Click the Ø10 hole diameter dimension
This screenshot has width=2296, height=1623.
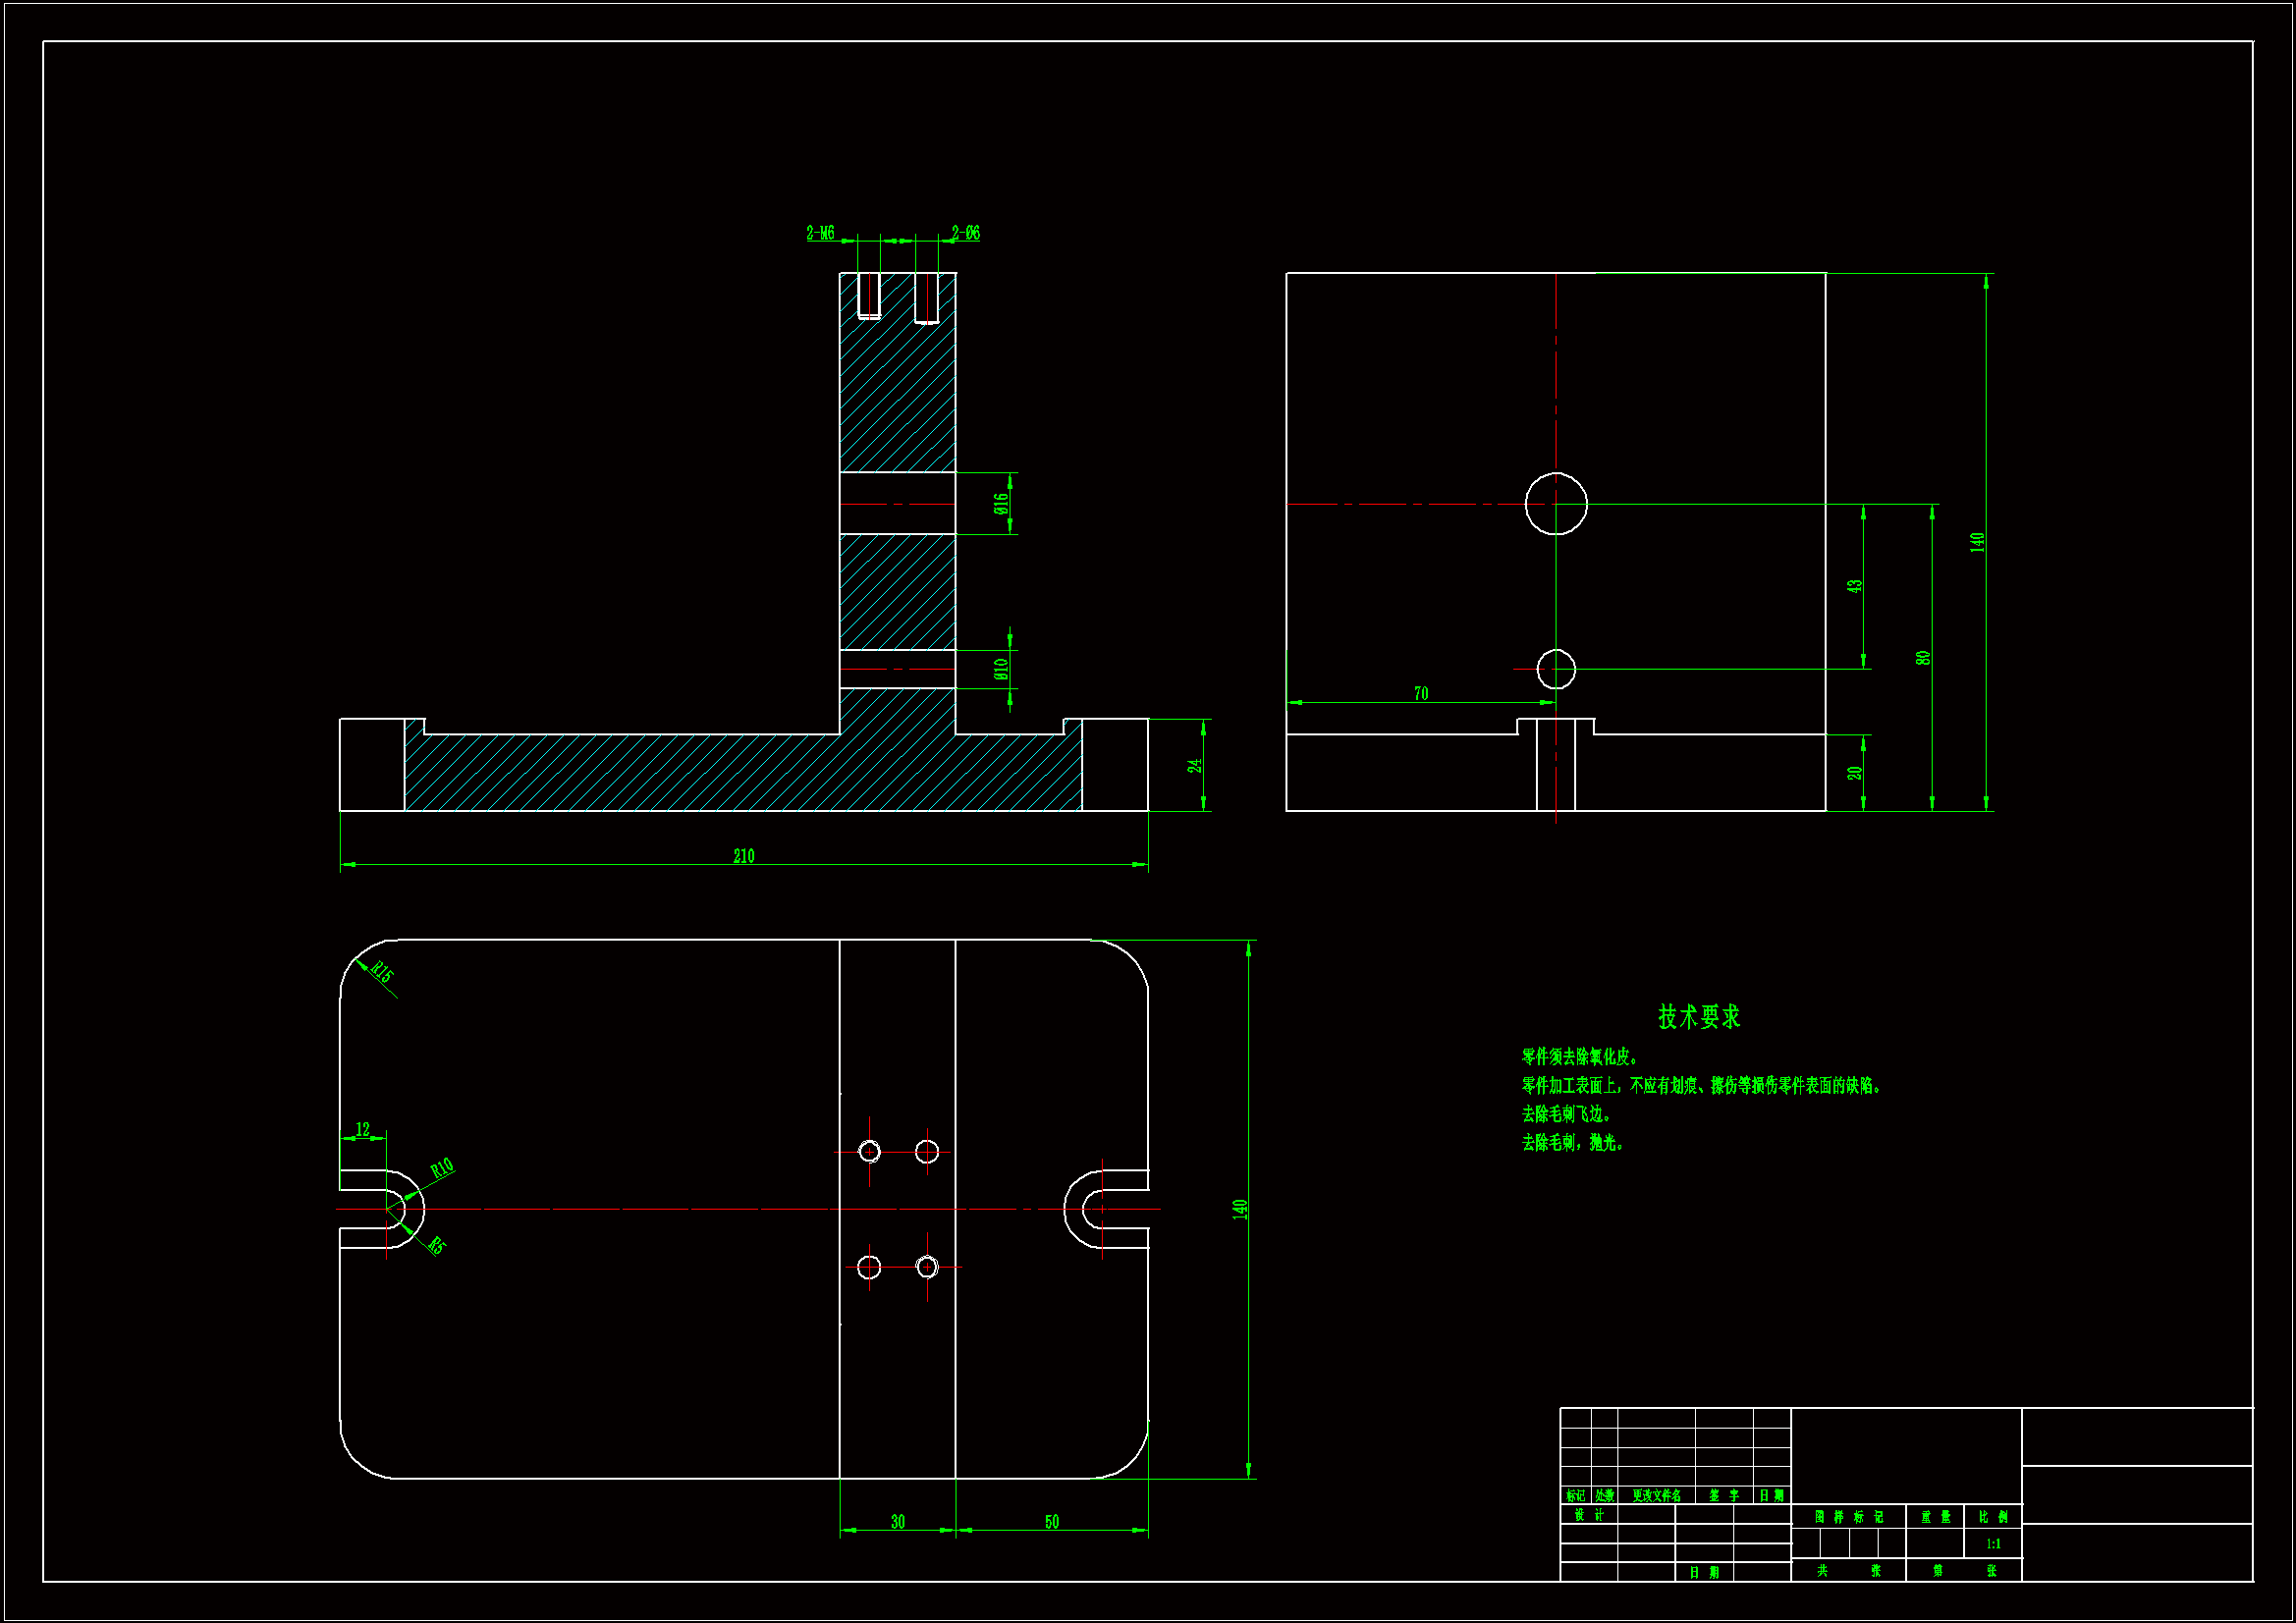(x=1001, y=668)
